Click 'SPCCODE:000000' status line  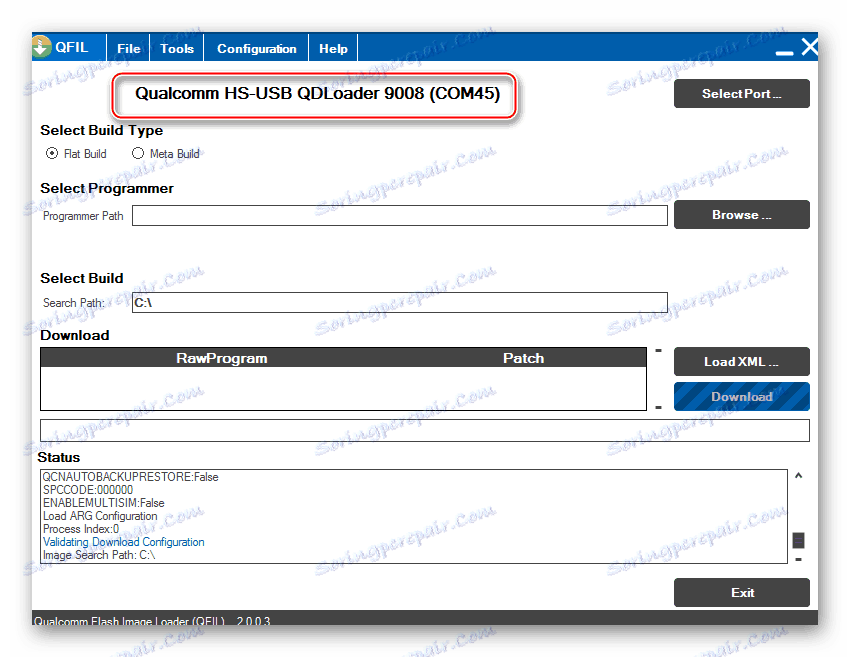pyautogui.click(x=88, y=490)
